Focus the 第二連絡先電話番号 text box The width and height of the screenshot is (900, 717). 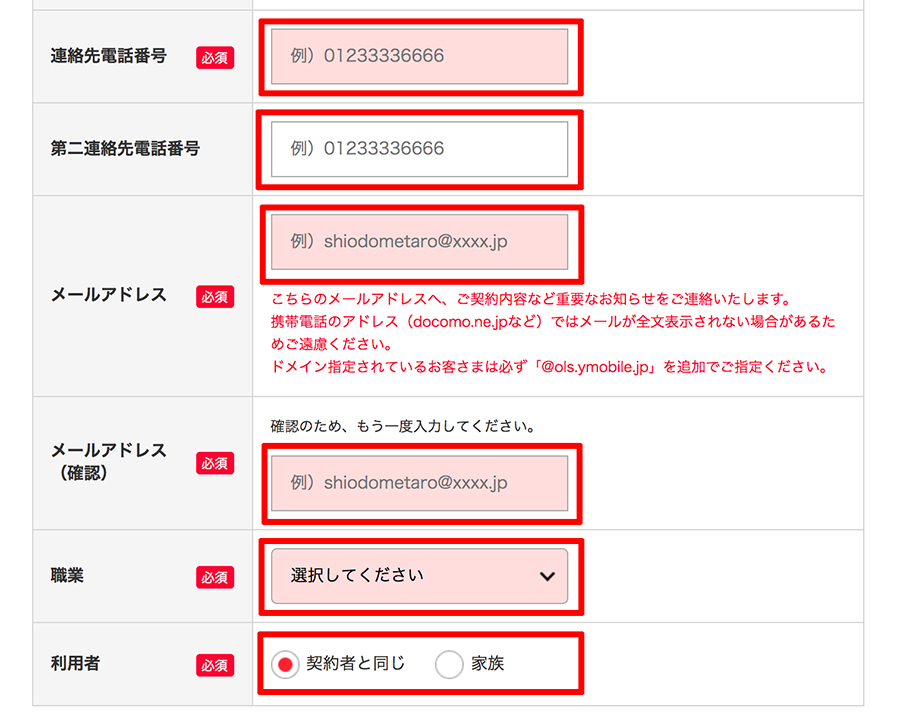(419, 149)
